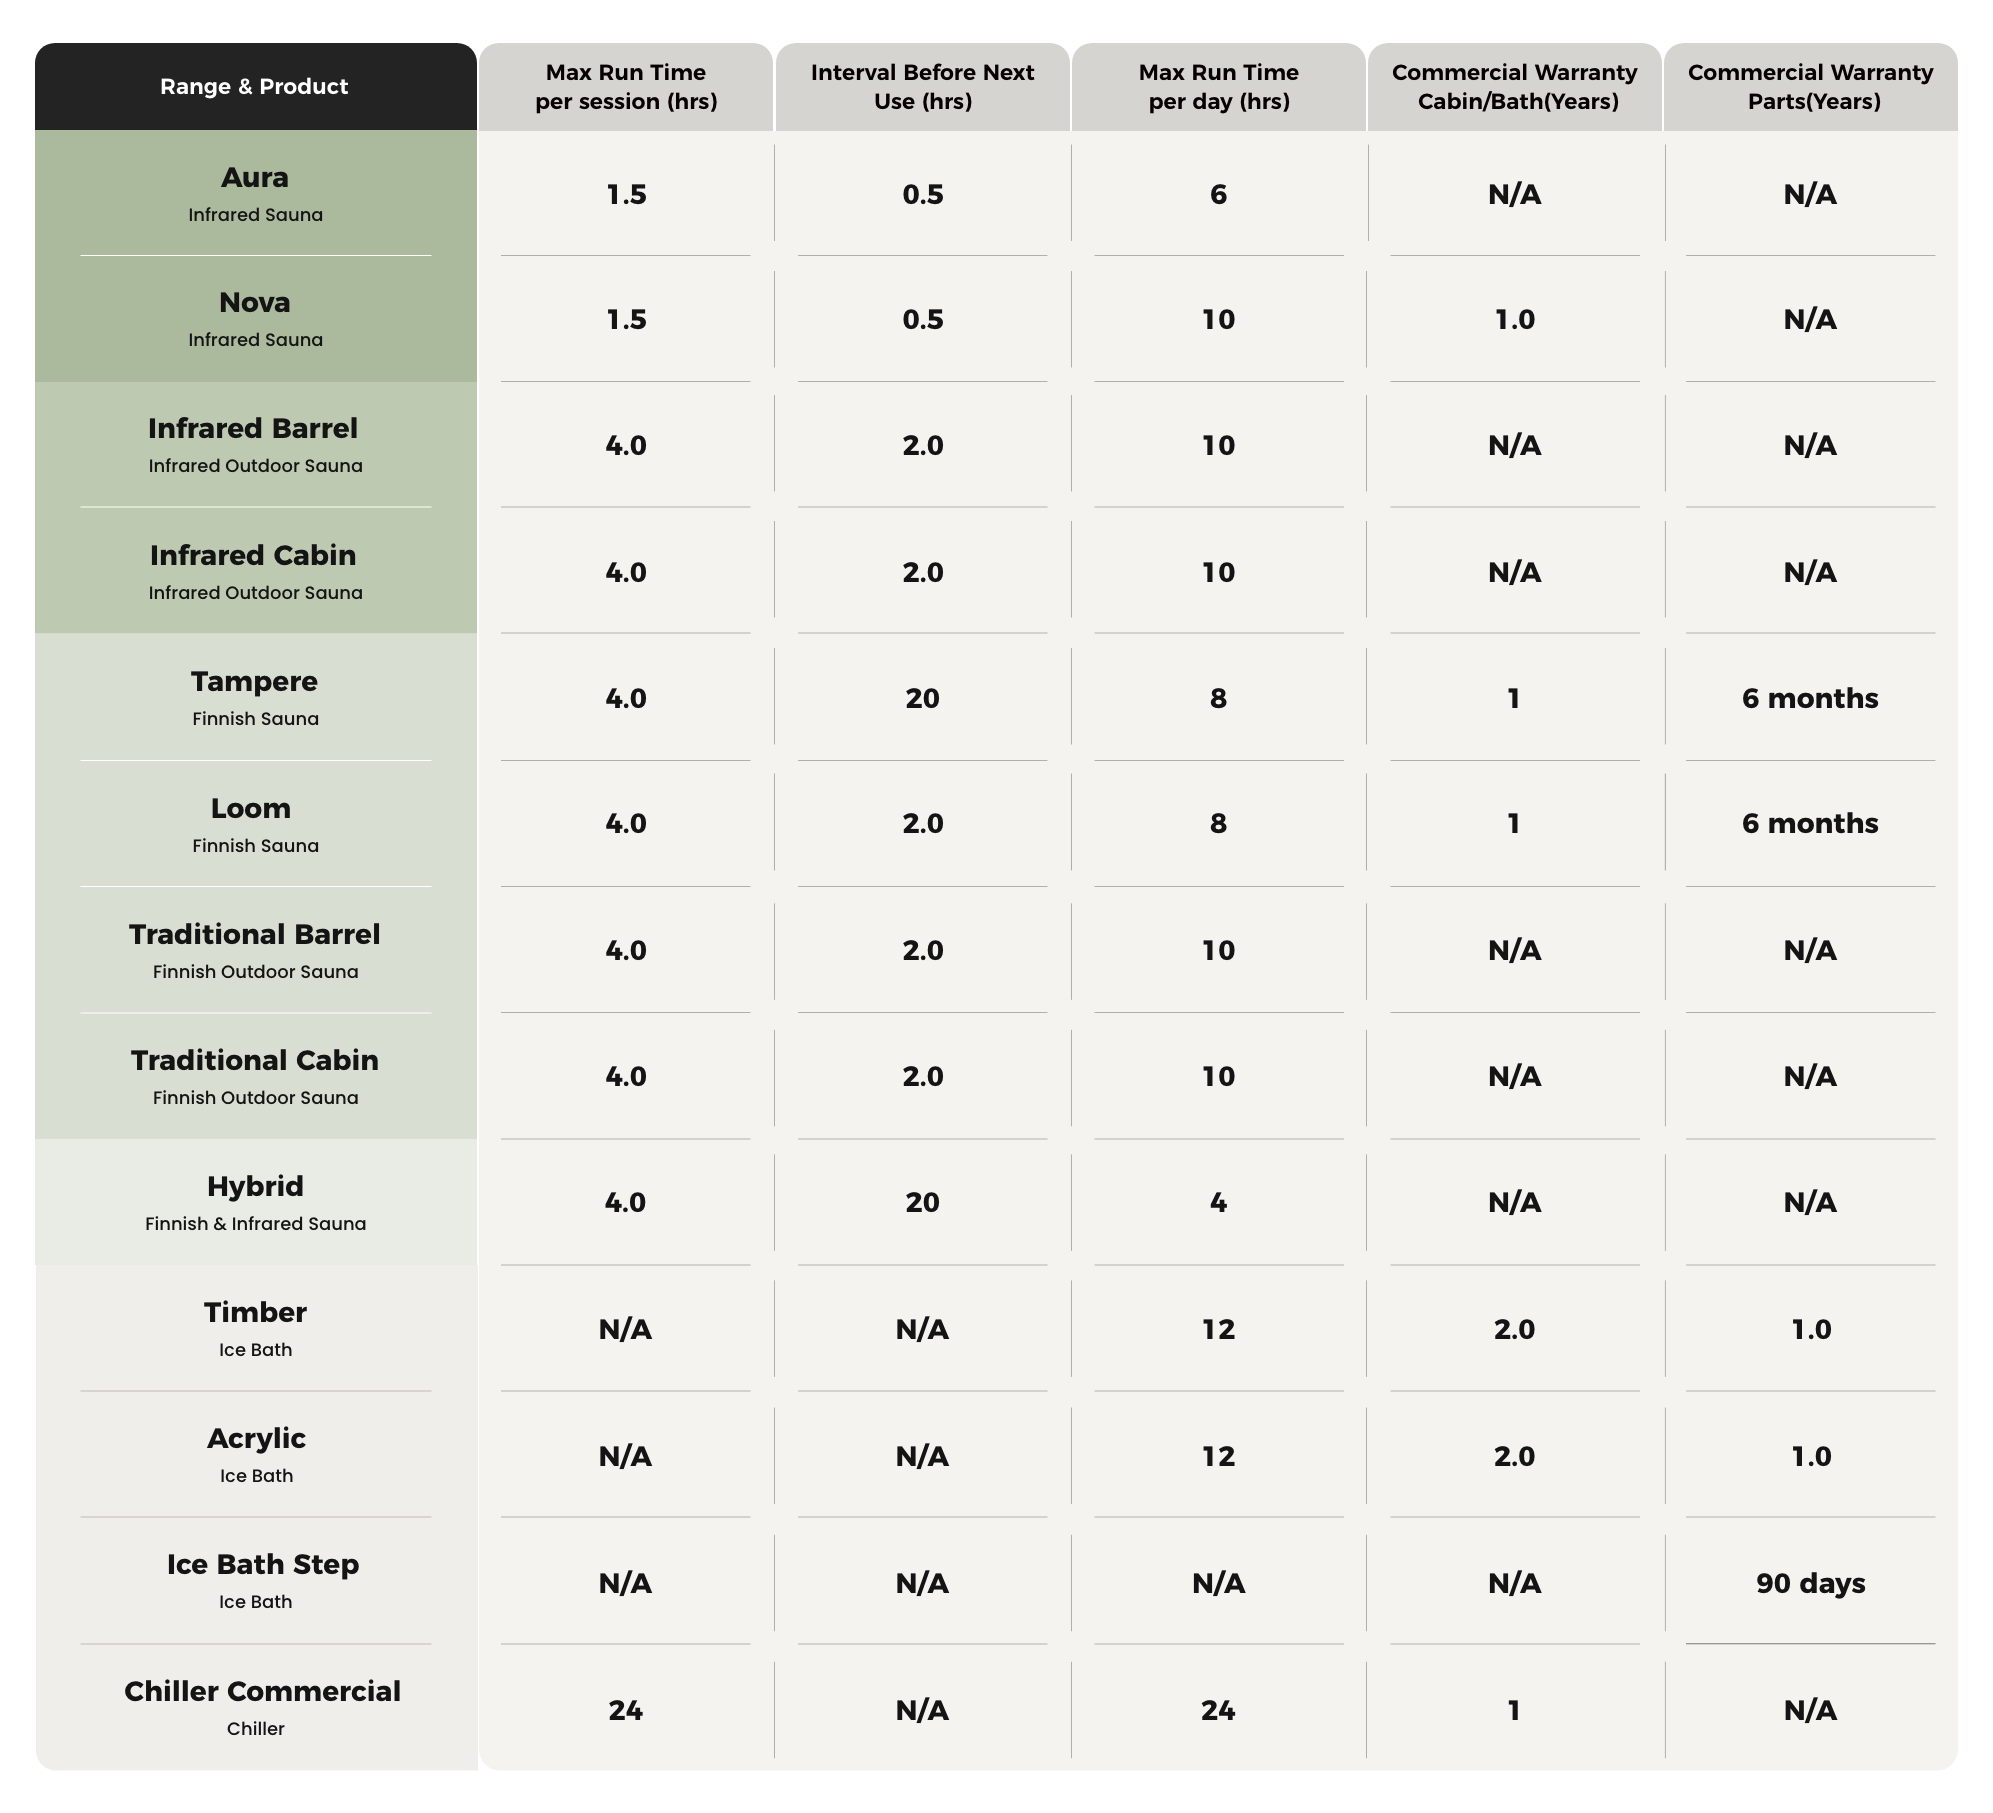
Task: Click the 90 days warranty cell
Action: point(1810,1584)
